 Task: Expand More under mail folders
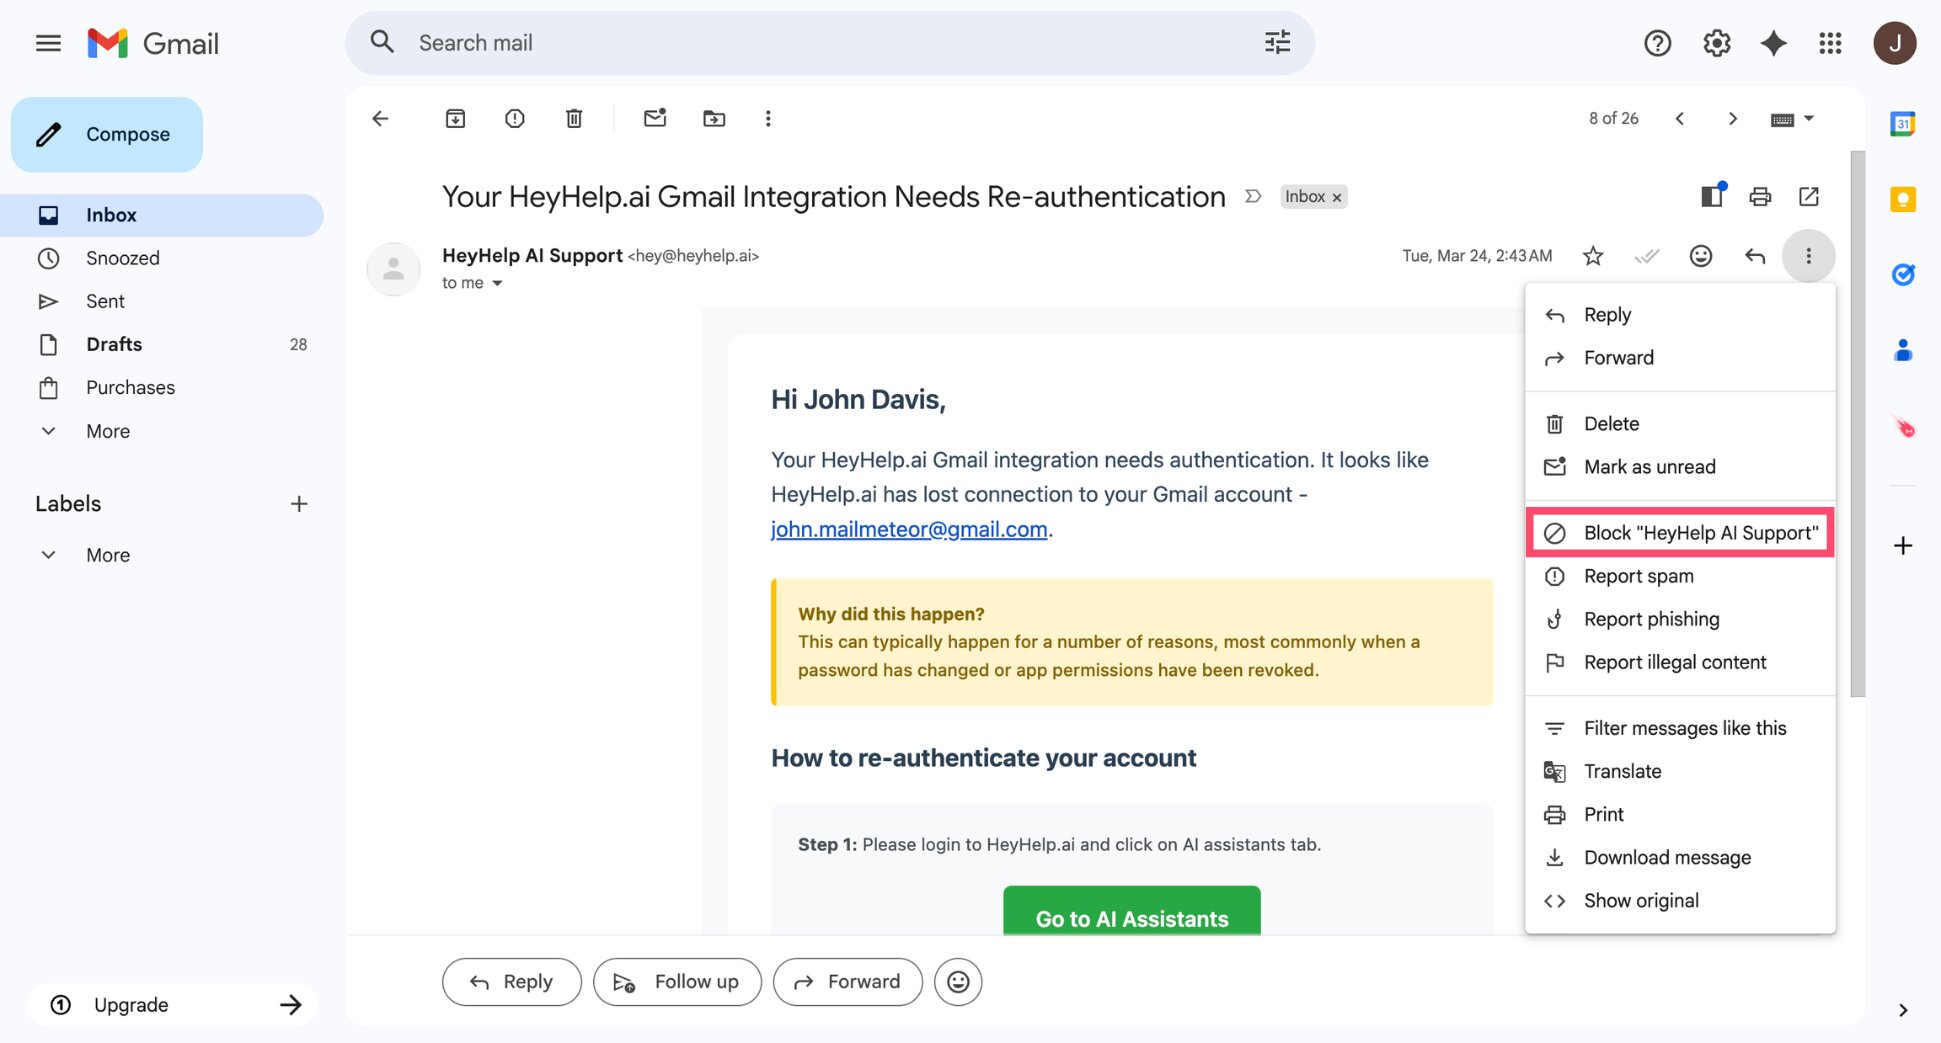point(108,431)
